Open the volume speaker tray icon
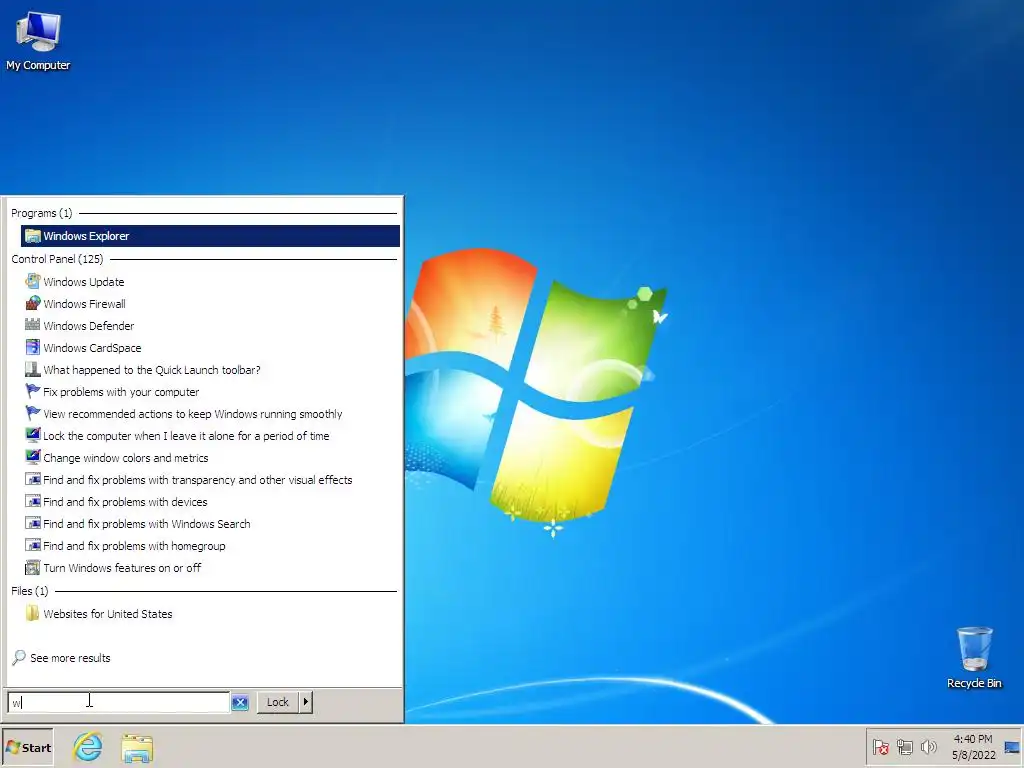Screen dimensions: 1024x768 (928, 747)
